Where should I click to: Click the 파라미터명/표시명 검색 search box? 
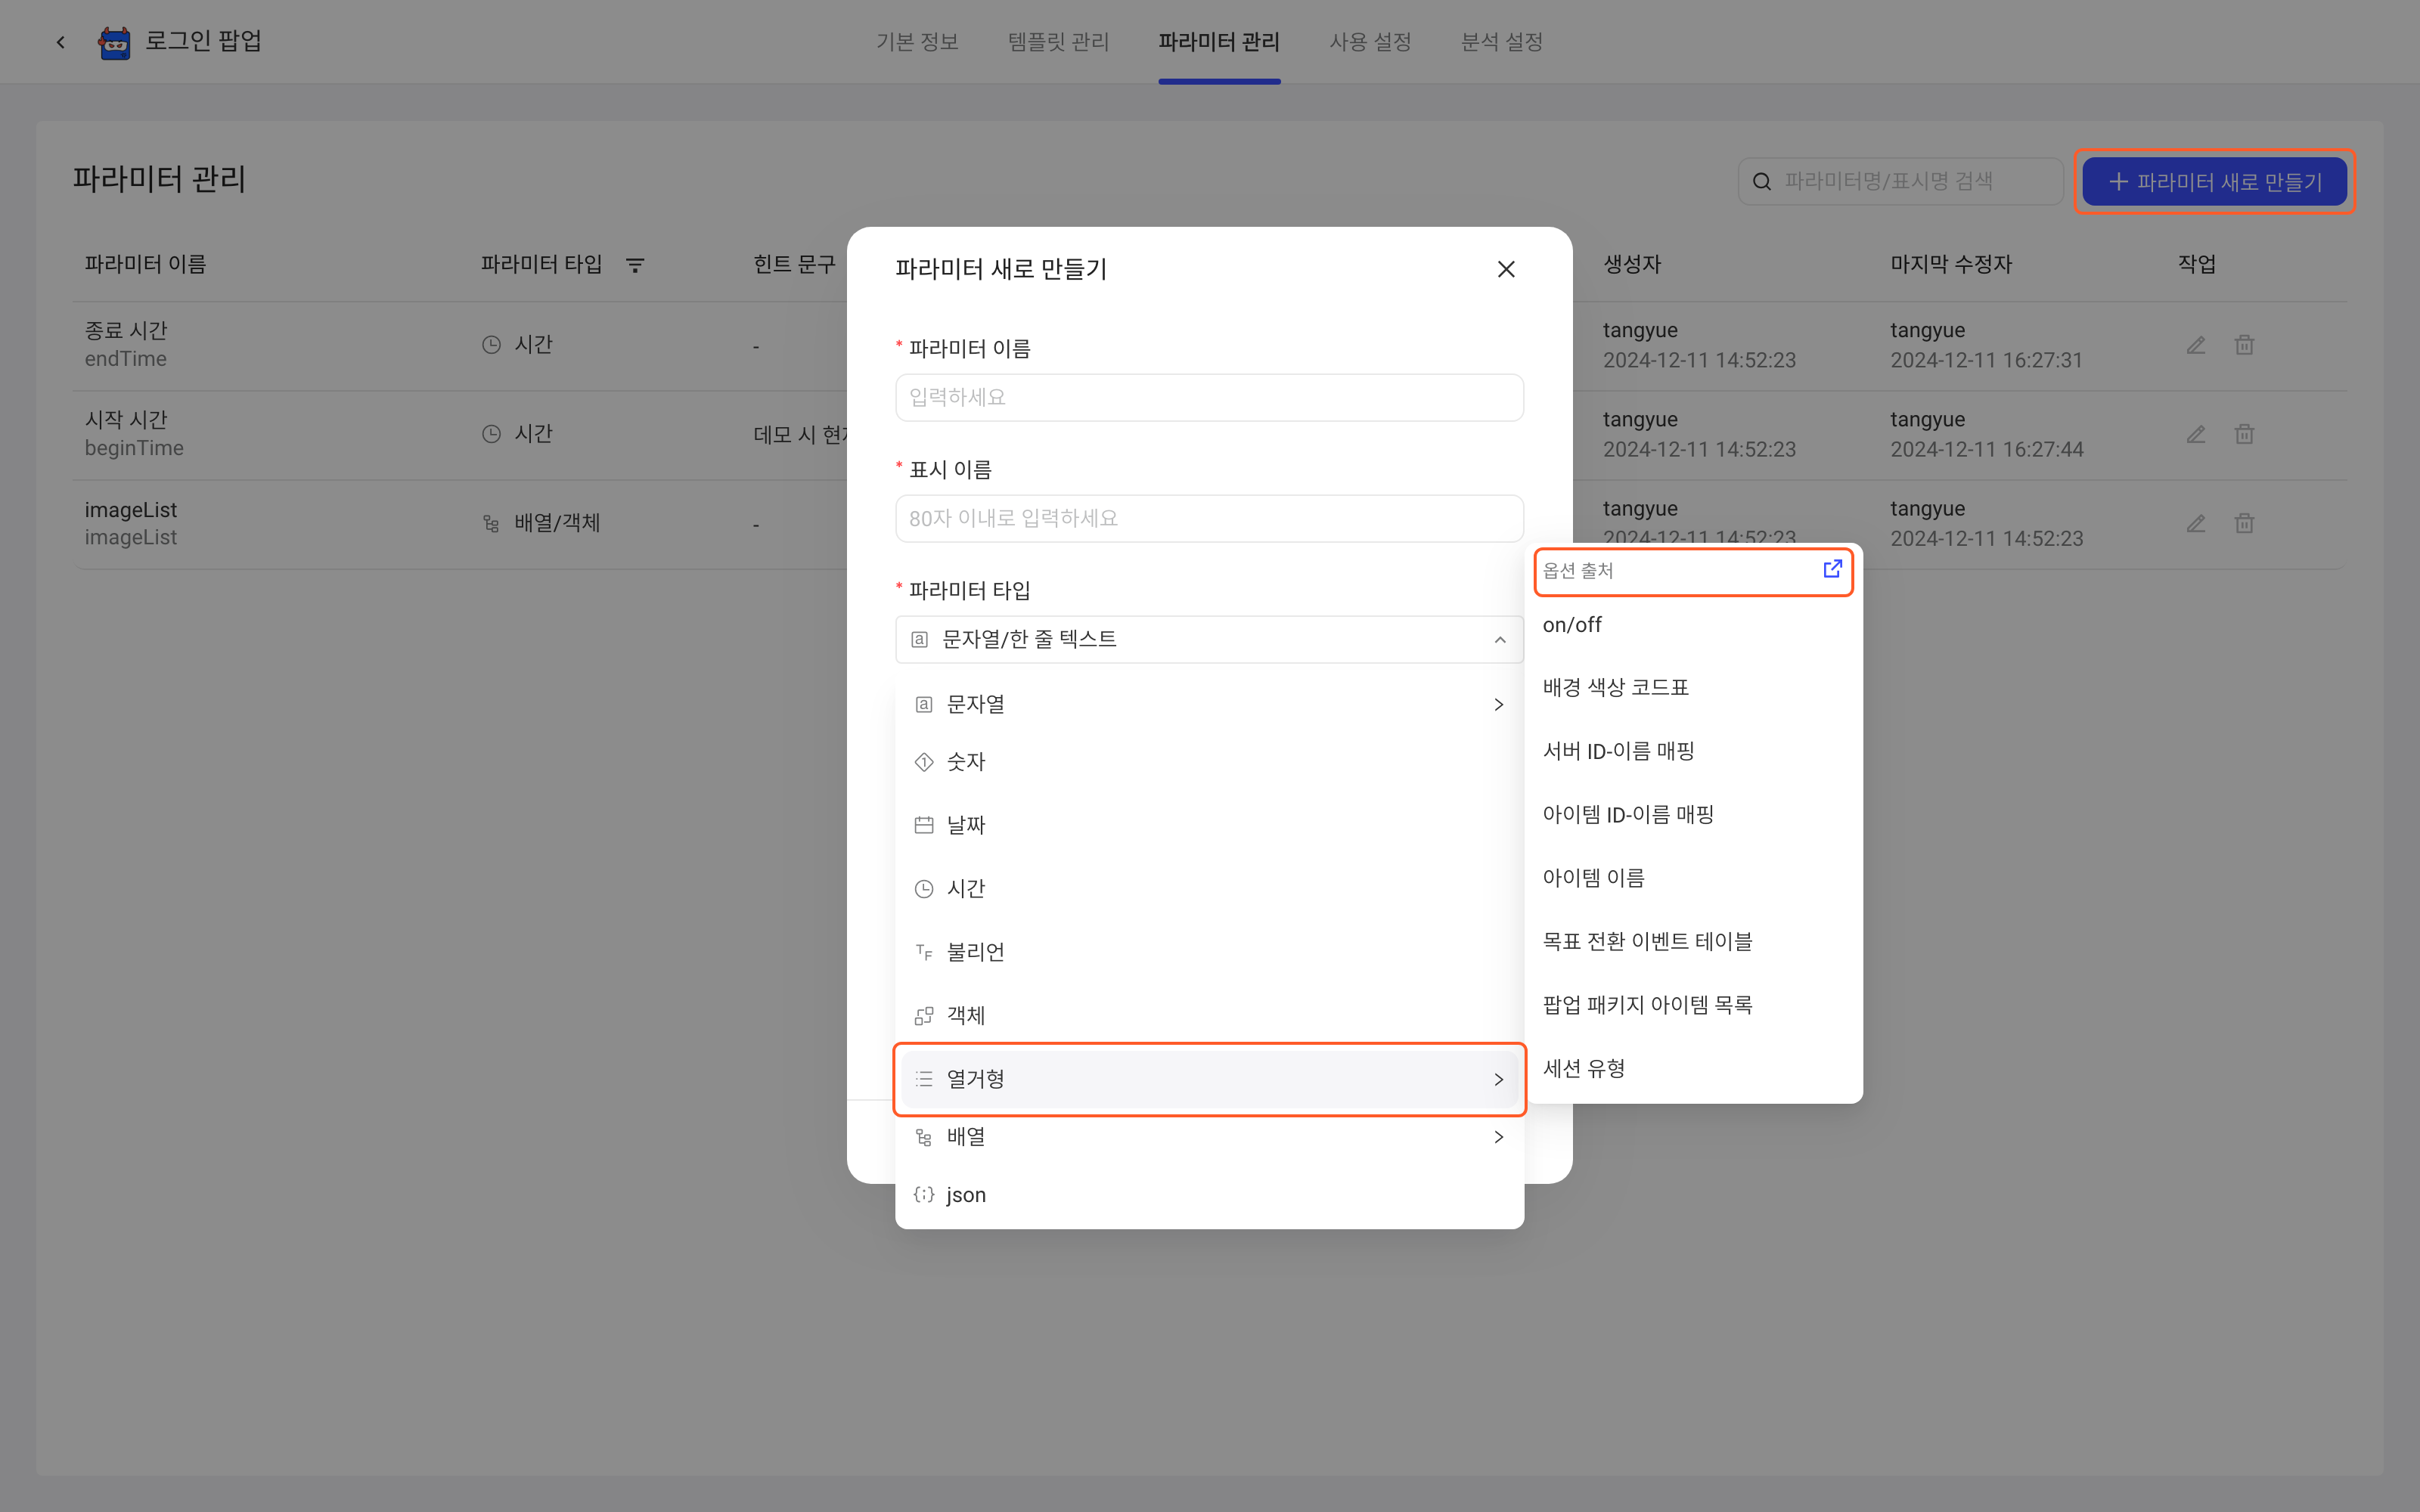click(1900, 181)
